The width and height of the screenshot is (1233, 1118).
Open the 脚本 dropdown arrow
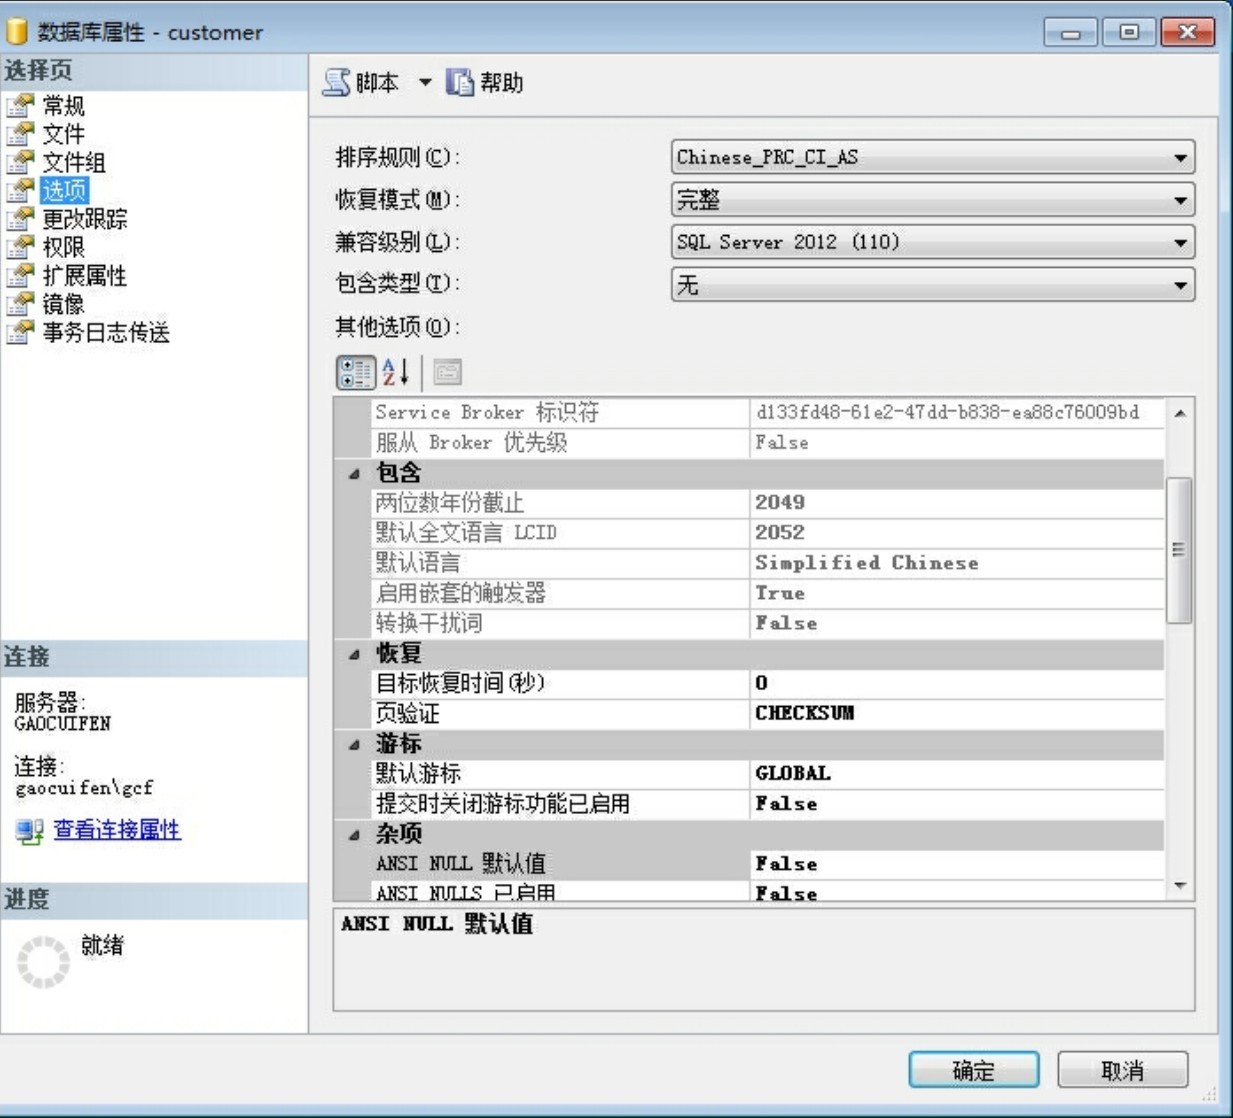coord(425,82)
